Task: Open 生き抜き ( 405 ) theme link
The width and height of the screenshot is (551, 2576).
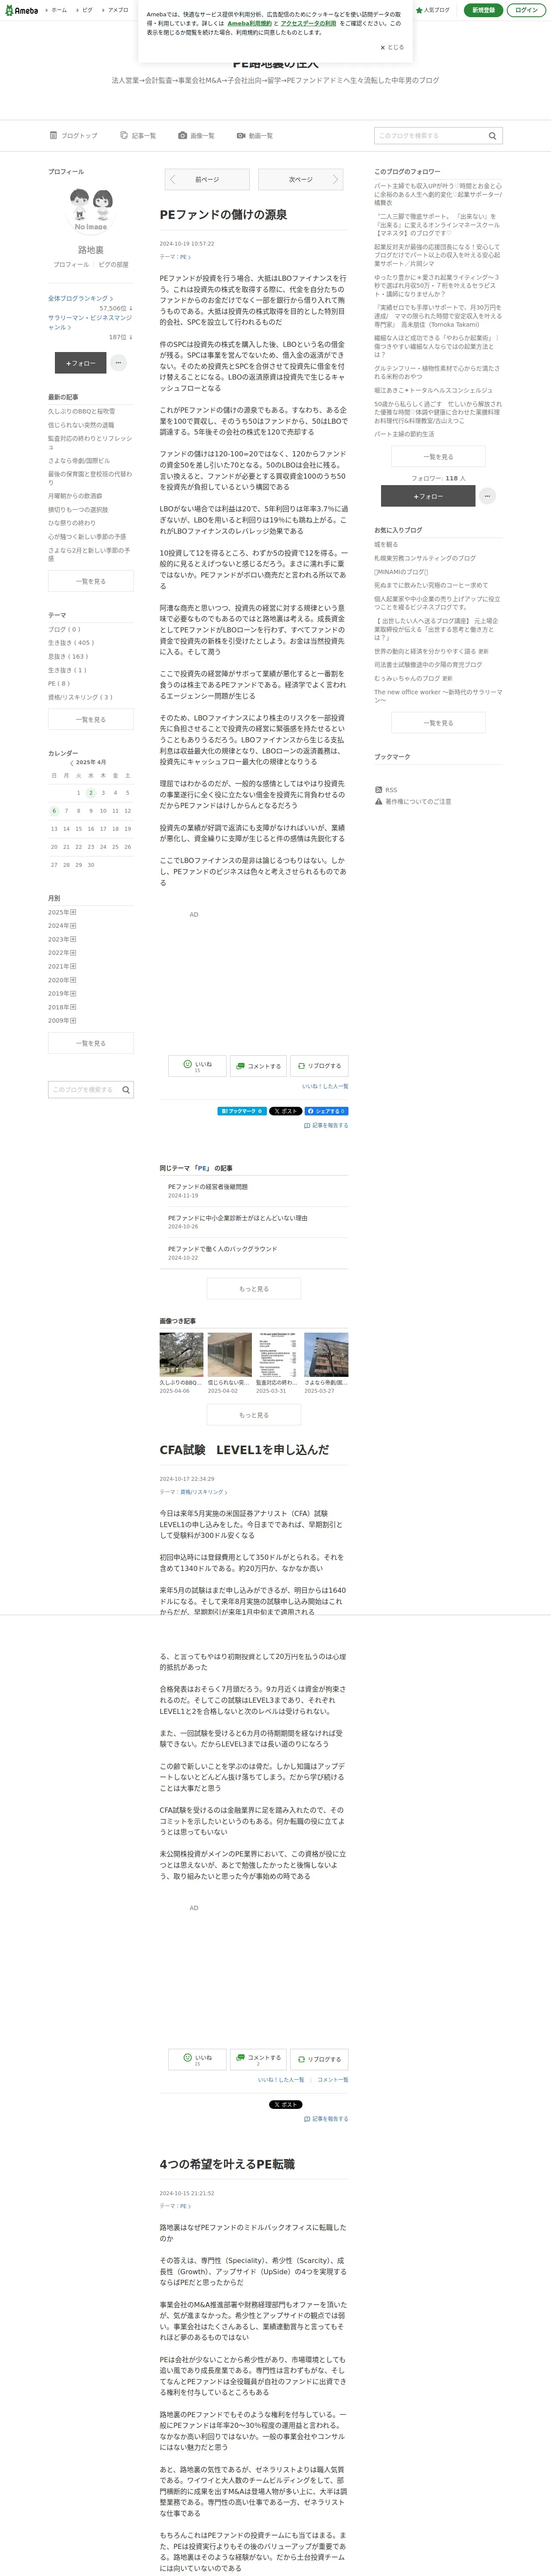Action: 70,643
